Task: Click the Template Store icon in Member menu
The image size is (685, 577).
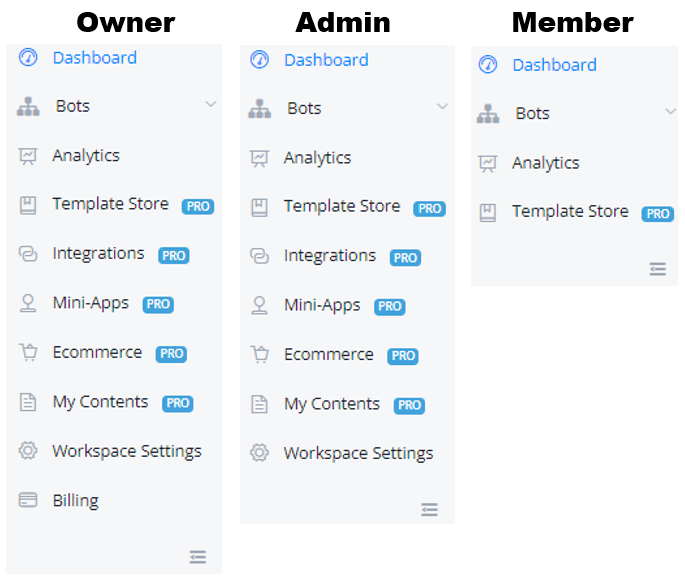Action: 488,212
